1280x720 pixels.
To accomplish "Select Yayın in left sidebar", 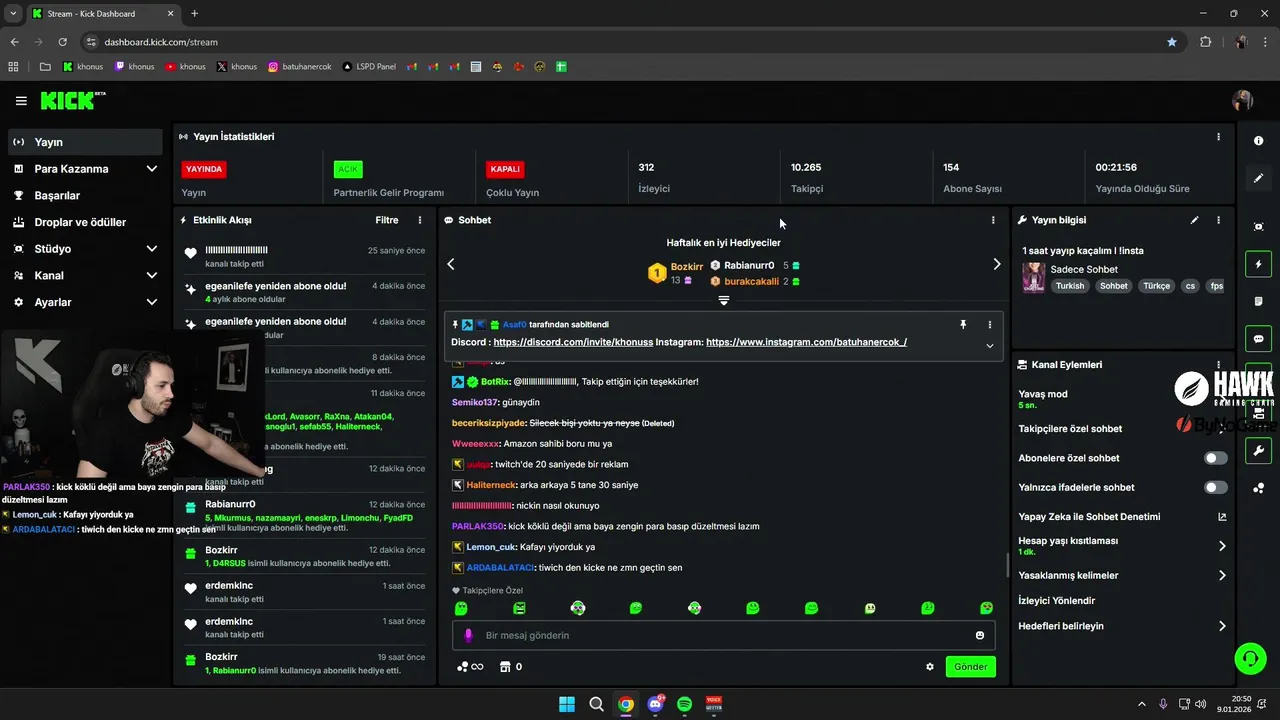I will (85, 142).
